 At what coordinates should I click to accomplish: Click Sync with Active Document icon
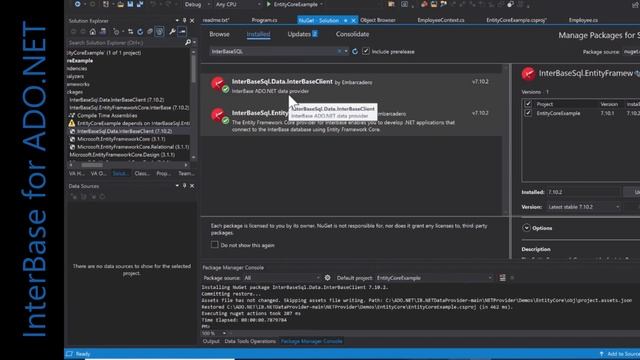coord(130,31)
